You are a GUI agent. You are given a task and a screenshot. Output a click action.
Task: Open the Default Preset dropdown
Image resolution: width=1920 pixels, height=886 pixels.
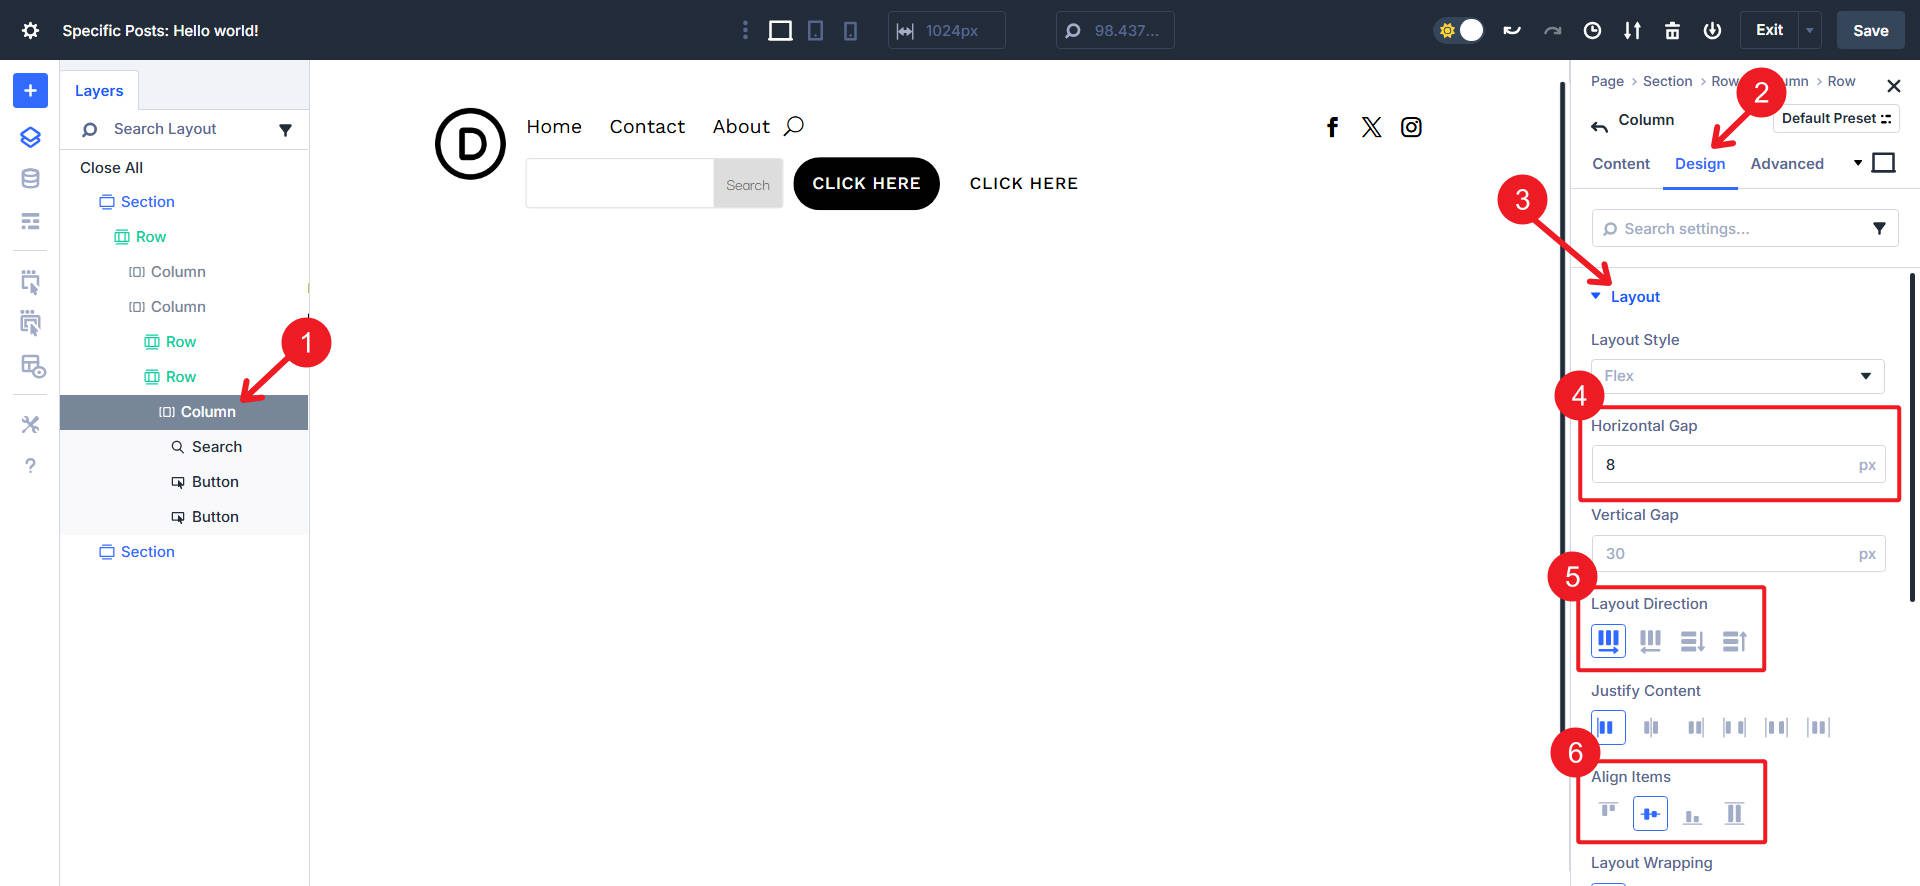[x=1835, y=119]
